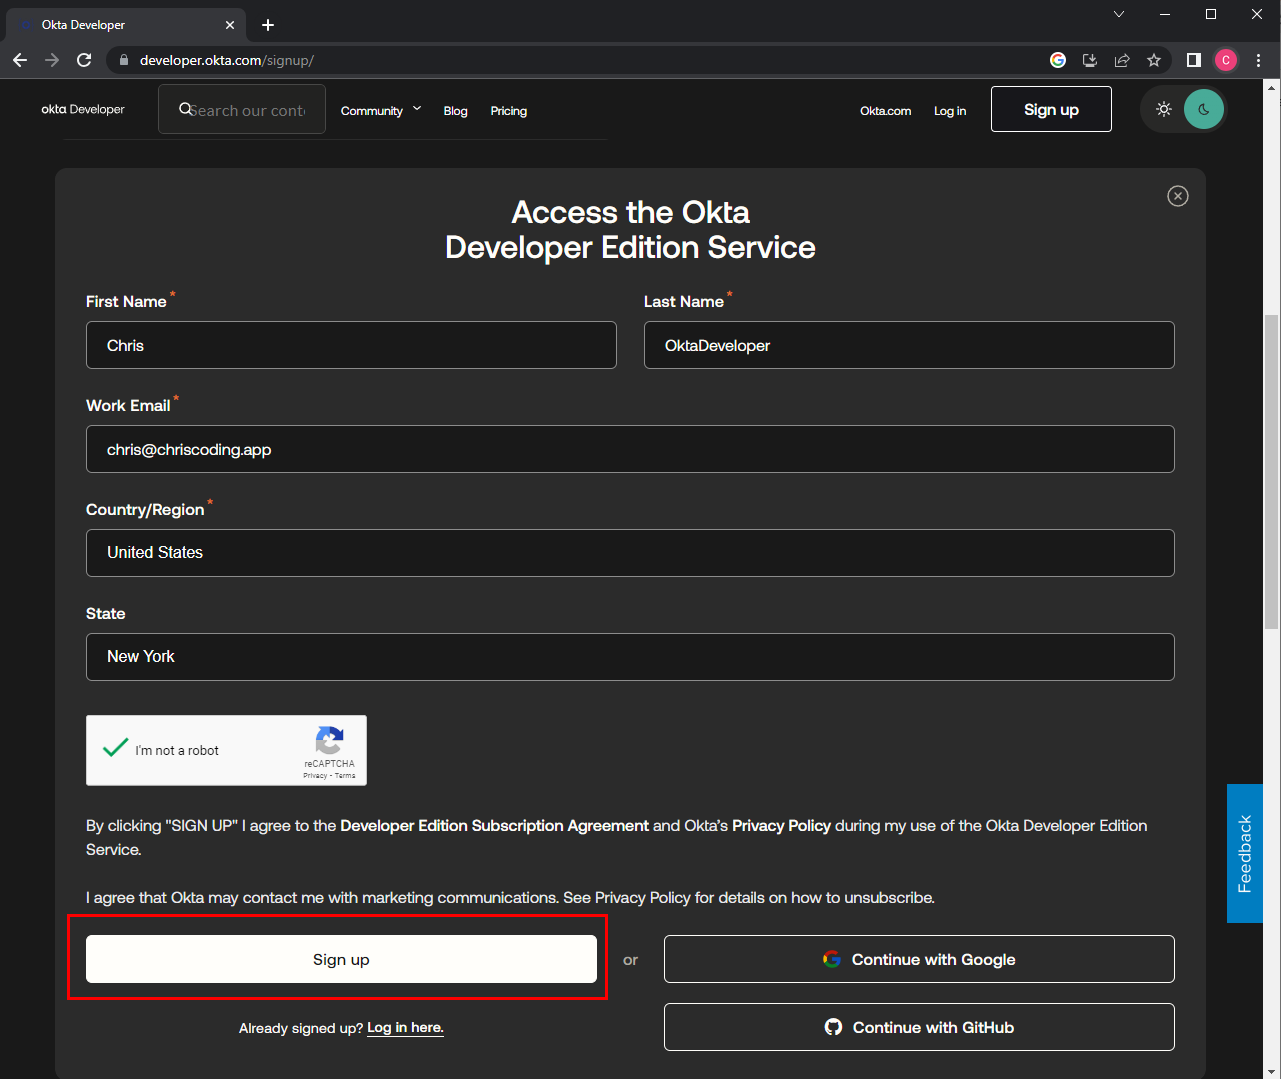Image resolution: width=1281 pixels, height=1079 pixels.
Task: Click the page vertical scrollbar
Action: (1271, 470)
